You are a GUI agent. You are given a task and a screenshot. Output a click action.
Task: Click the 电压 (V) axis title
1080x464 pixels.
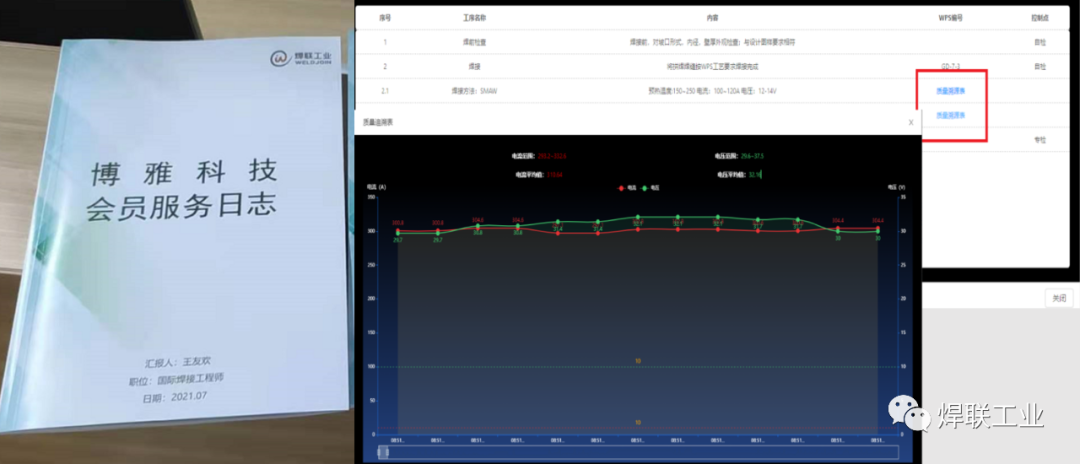coord(895,187)
